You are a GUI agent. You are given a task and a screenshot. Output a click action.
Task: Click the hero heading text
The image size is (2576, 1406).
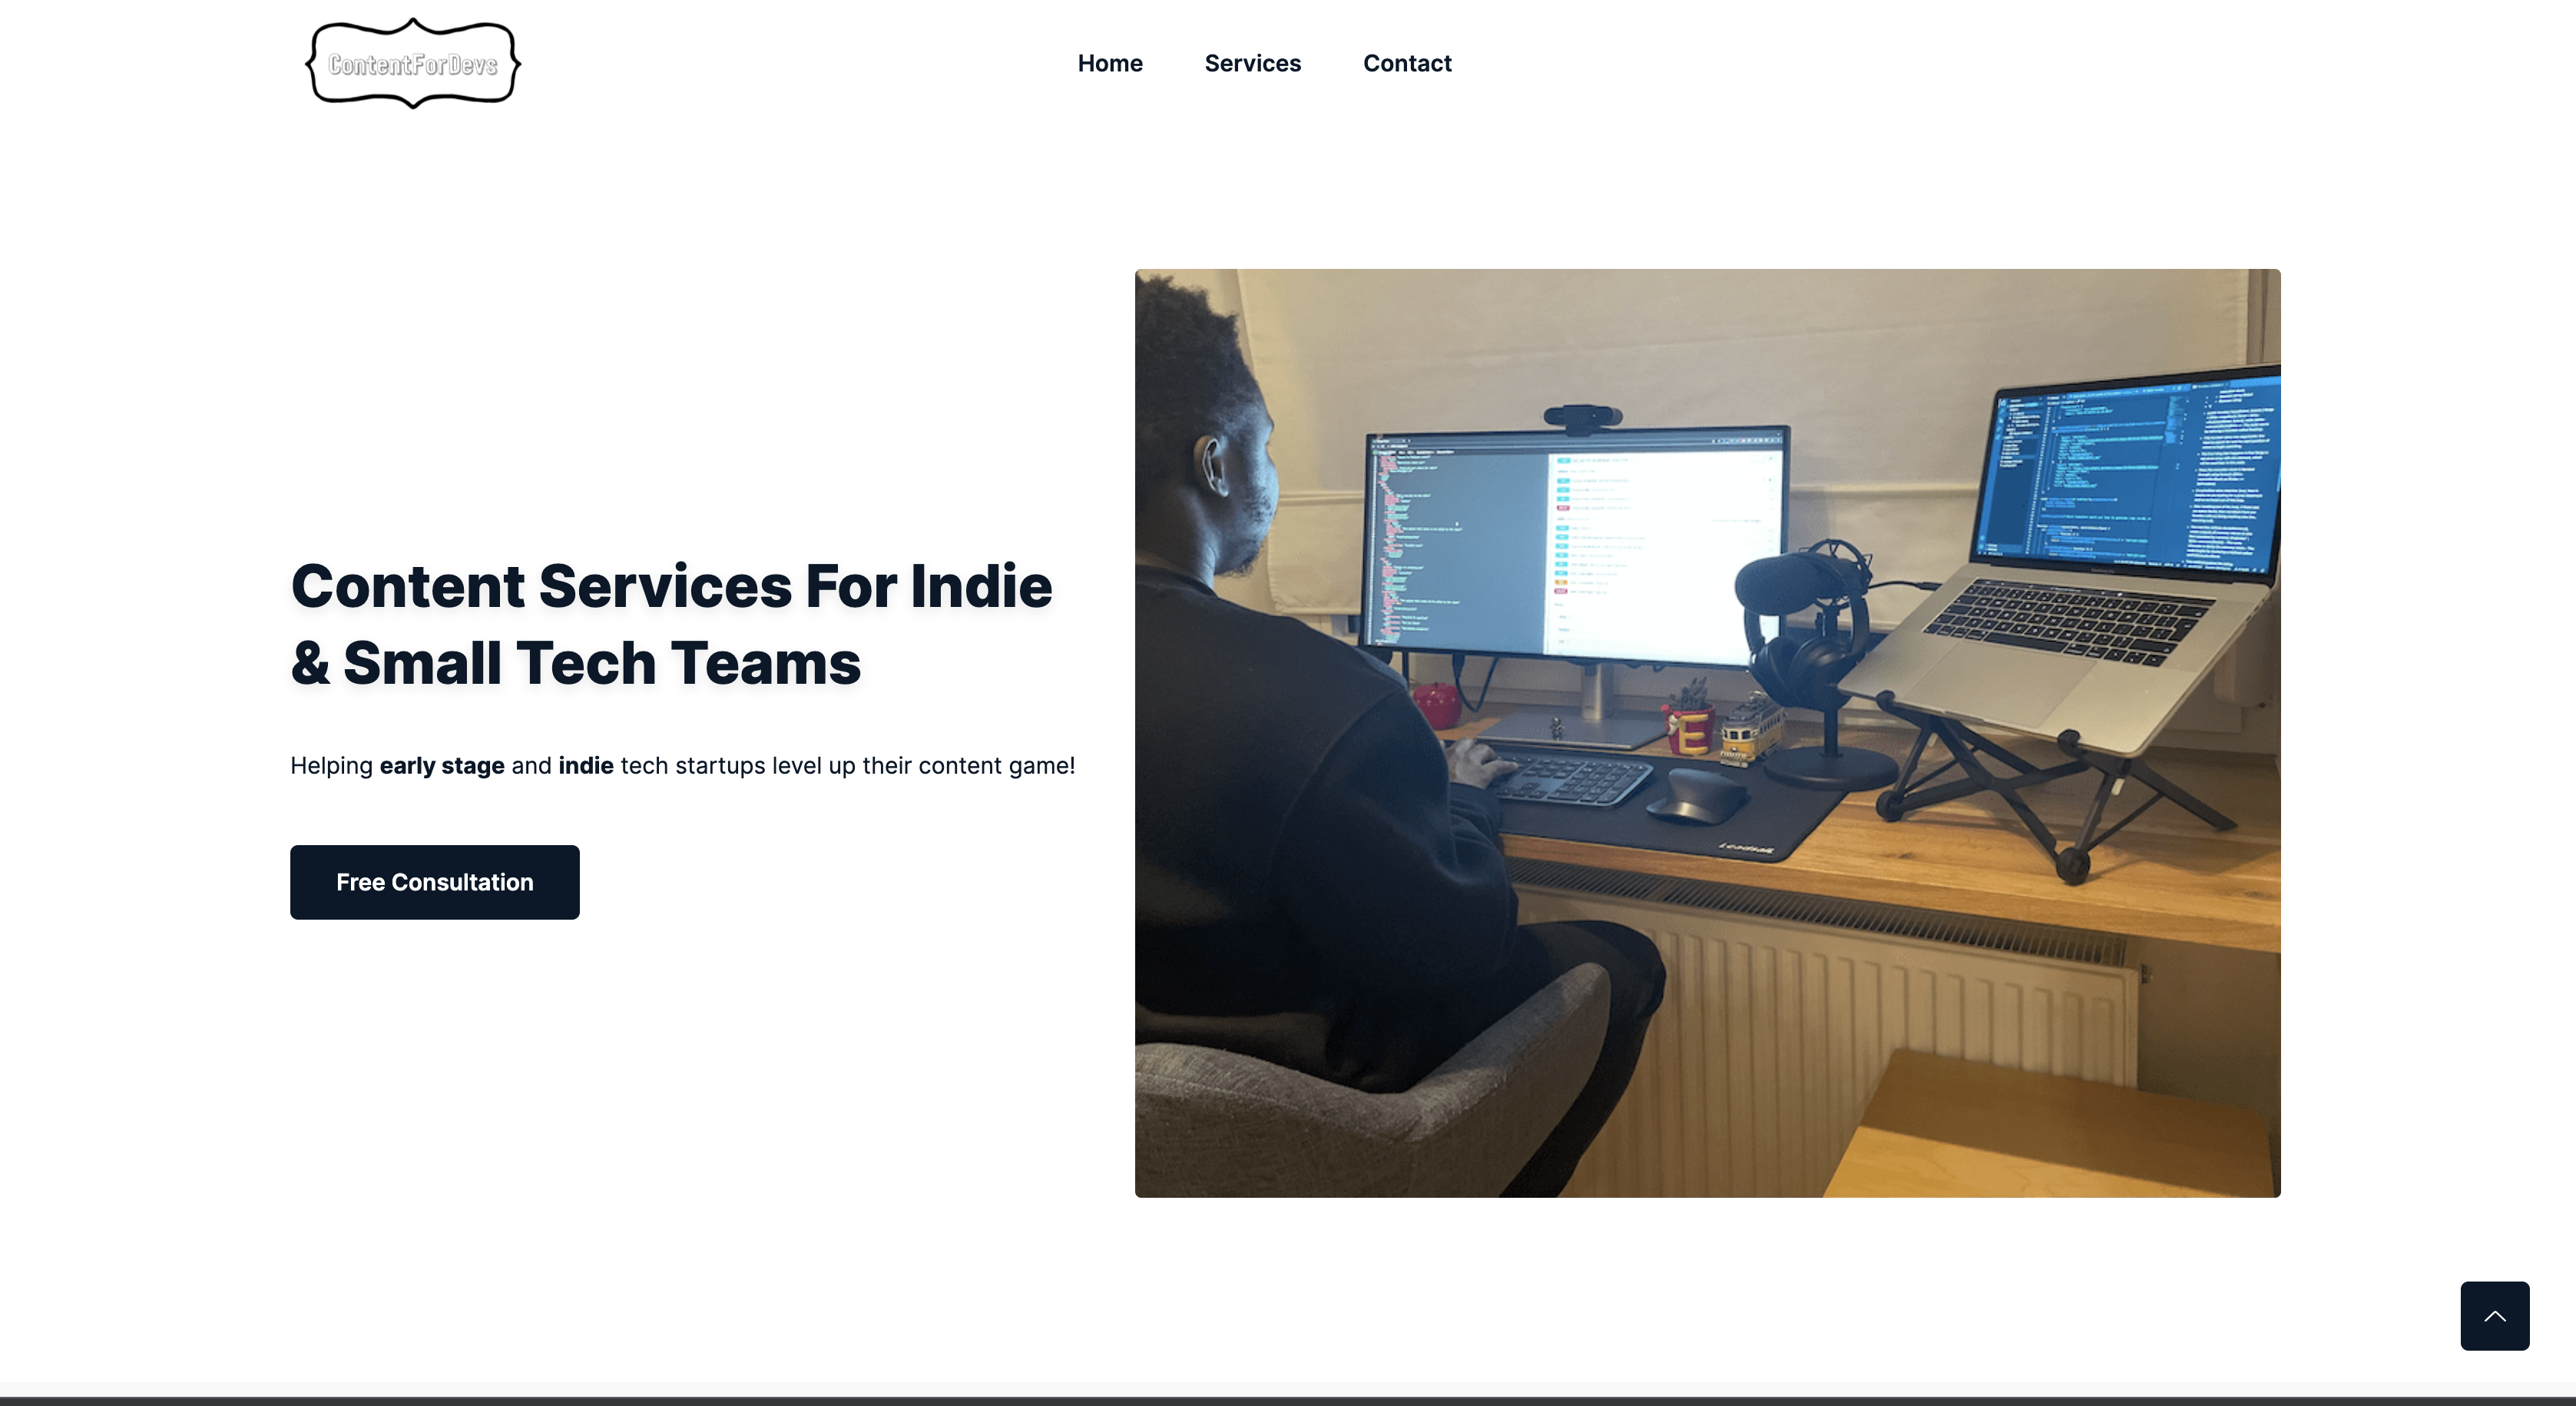[670, 624]
